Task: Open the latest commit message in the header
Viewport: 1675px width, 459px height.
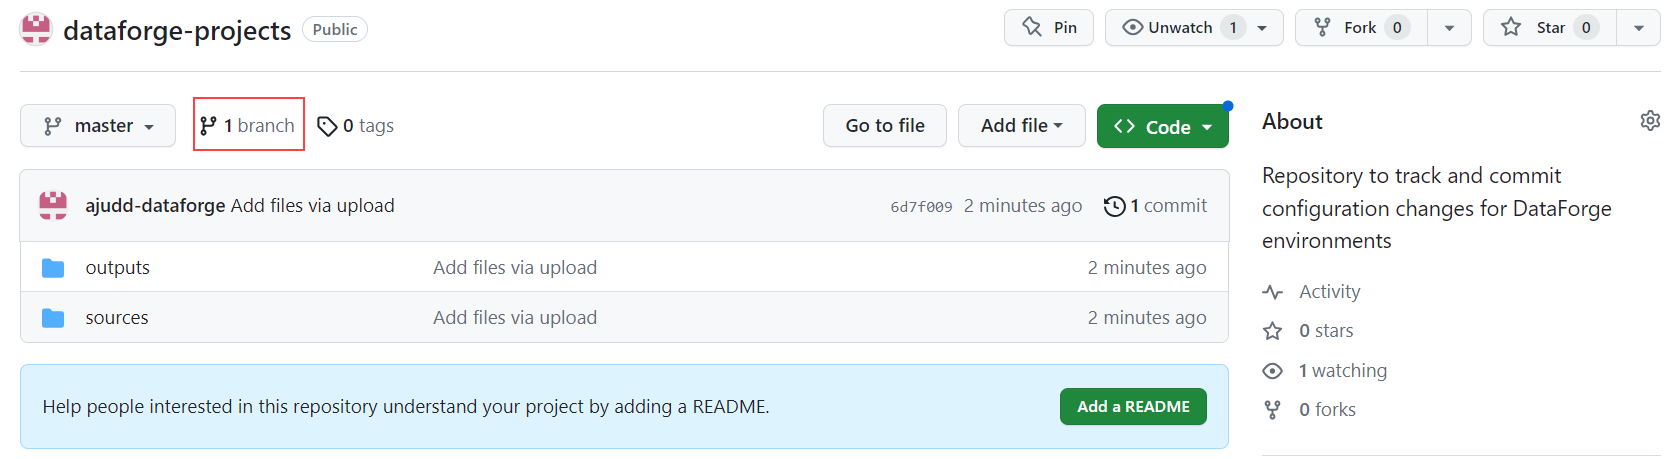Action: click(x=313, y=206)
